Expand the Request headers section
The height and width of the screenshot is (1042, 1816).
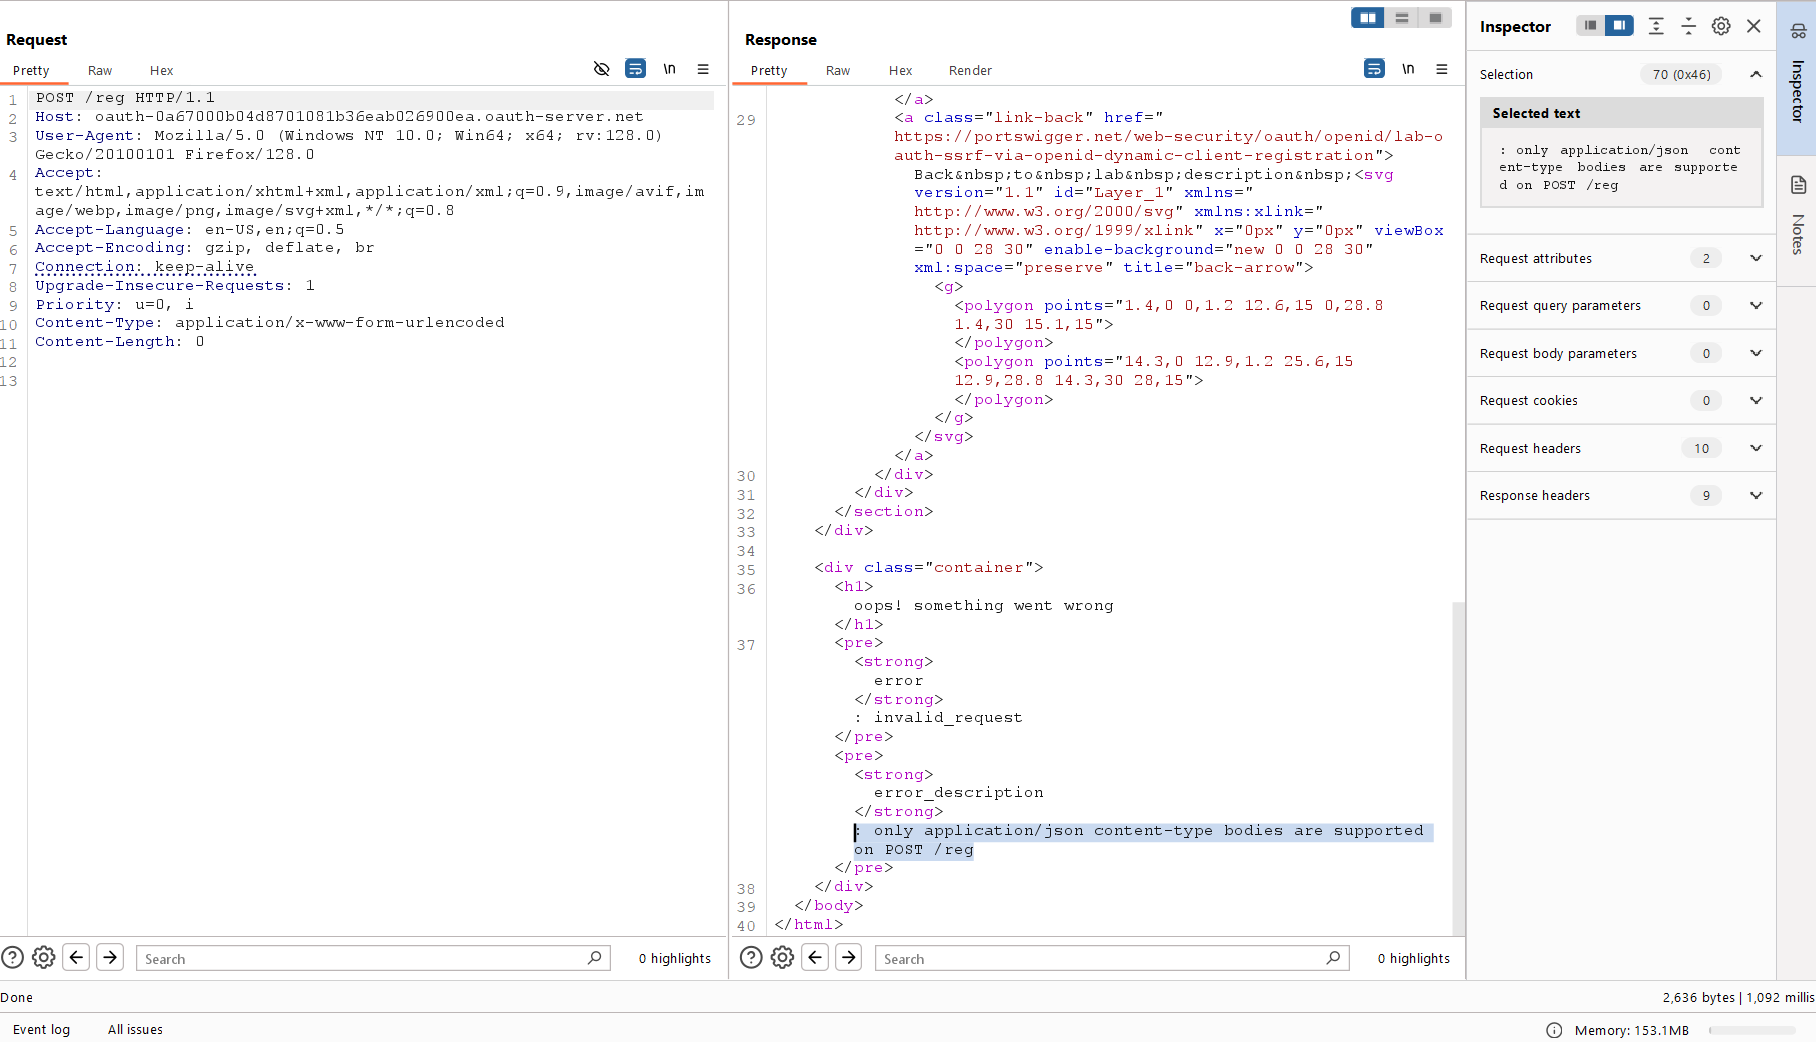(x=1755, y=448)
